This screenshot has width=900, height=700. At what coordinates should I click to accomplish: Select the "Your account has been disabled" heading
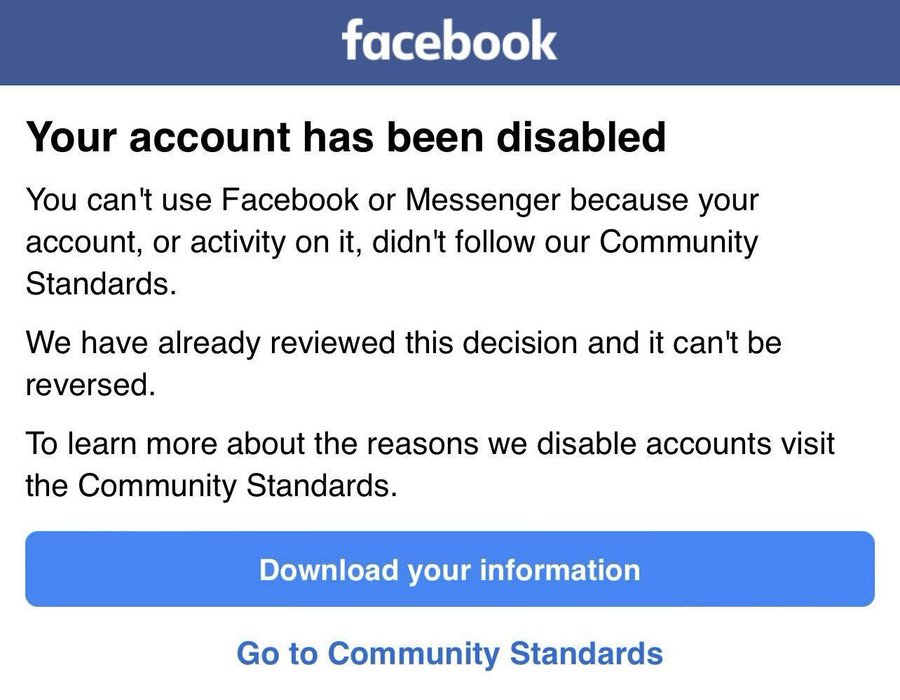point(346,137)
